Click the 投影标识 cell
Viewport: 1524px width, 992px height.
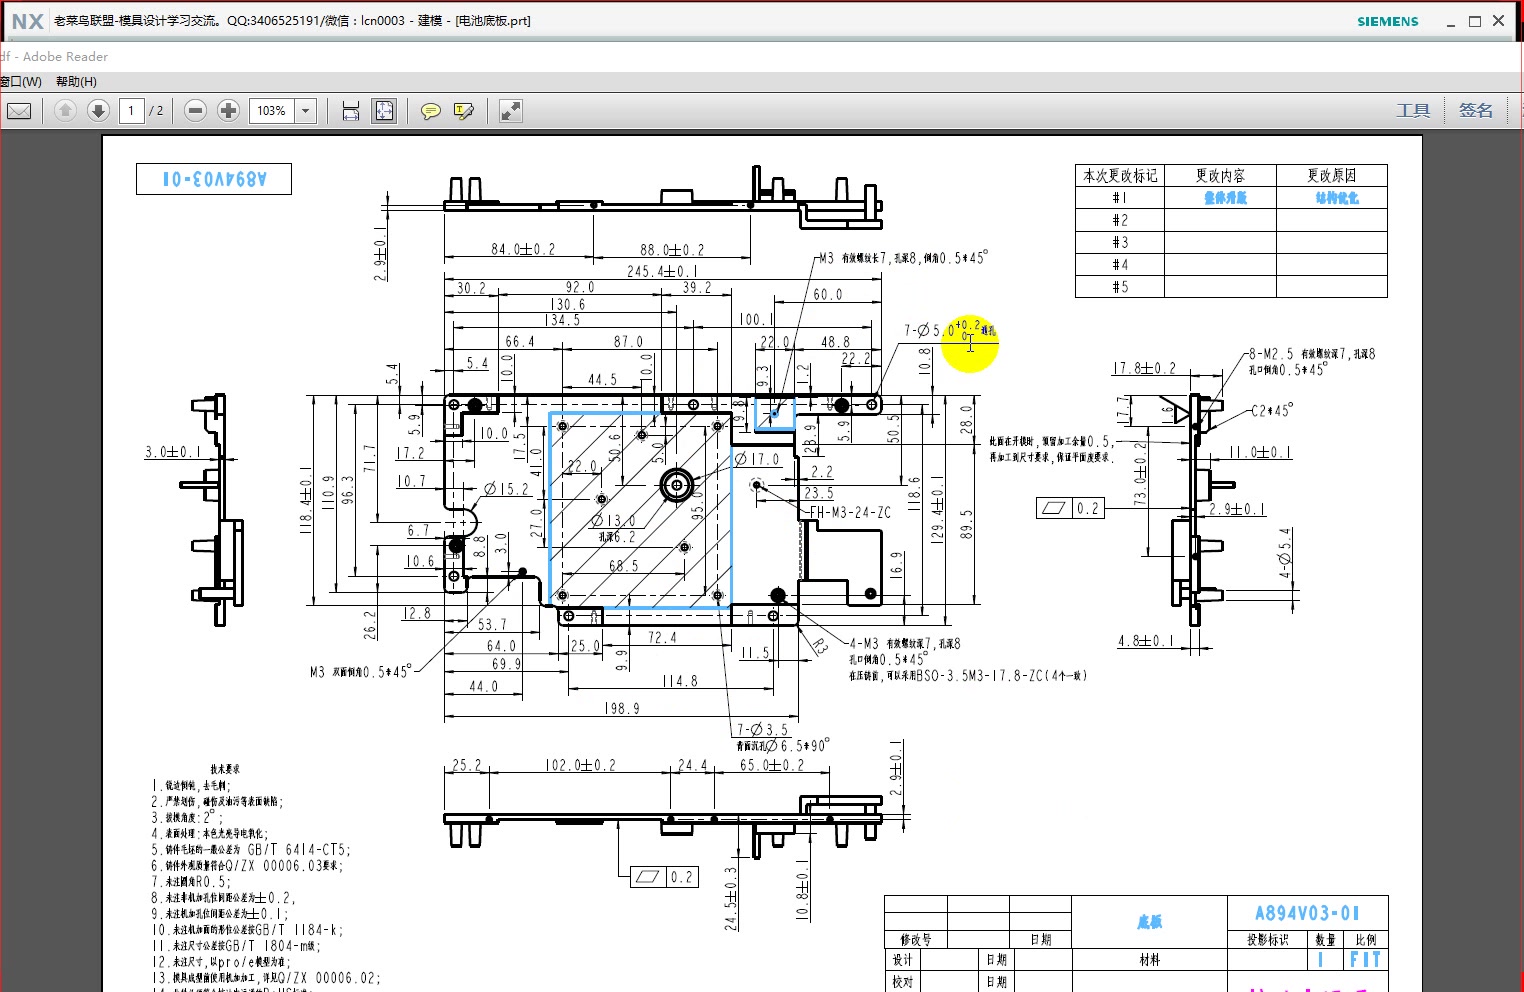tap(1268, 940)
